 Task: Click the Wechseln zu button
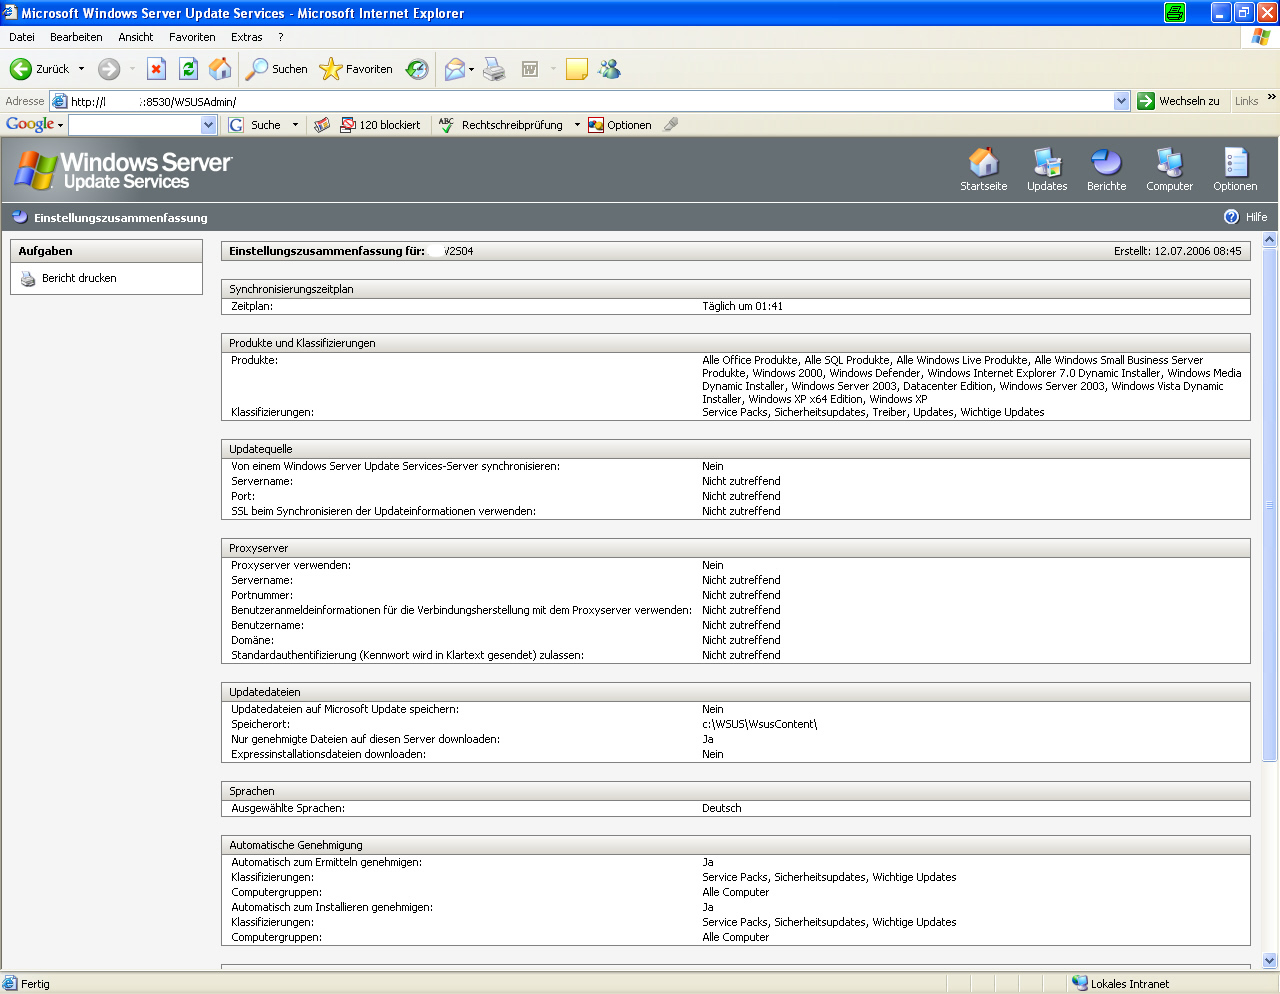pyautogui.click(x=1179, y=101)
